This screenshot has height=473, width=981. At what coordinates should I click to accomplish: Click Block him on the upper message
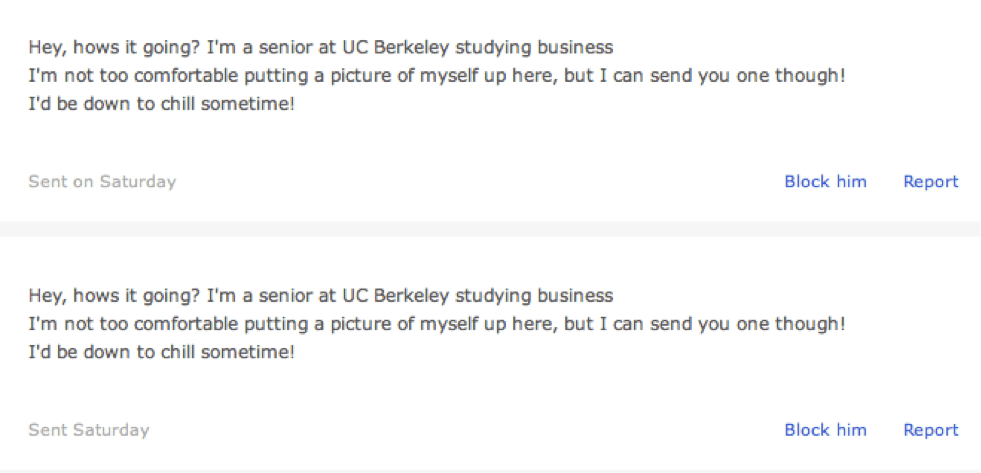(825, 181)
